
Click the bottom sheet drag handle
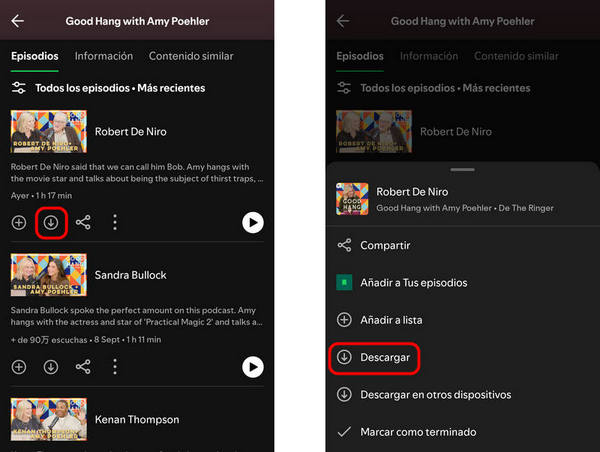click(x=463, y=170)
